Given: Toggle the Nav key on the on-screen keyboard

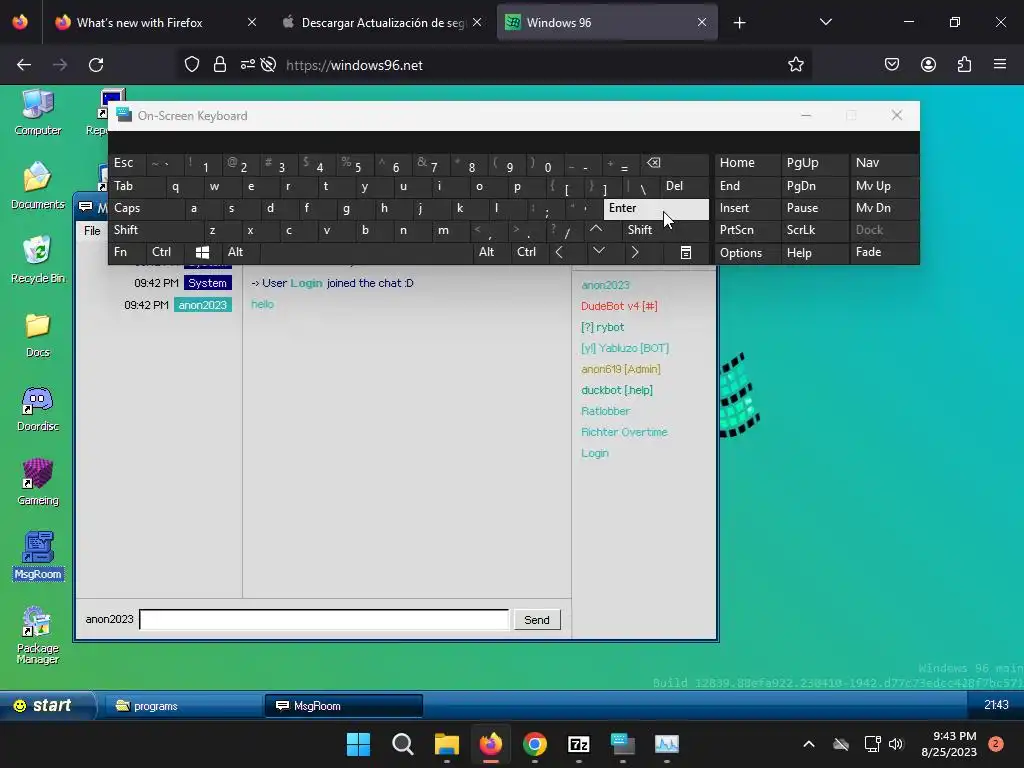Looking at the screenshot, I should coord(884,163).
